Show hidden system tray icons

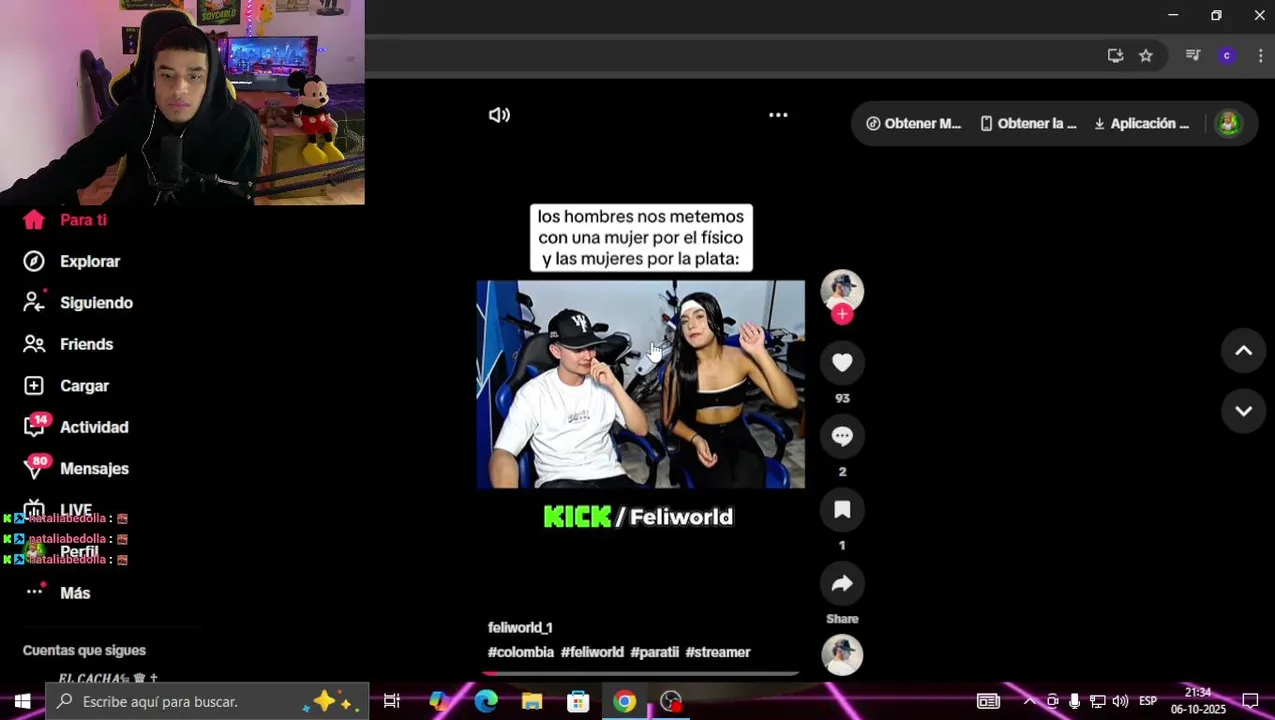coord(1029,701)
